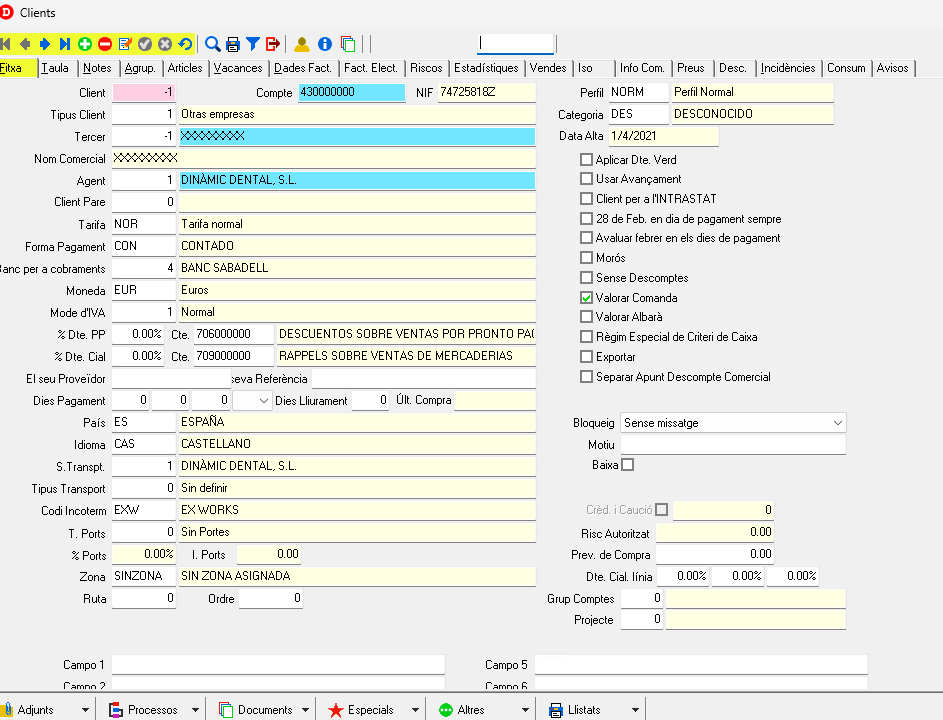Open the search magnifier tool
943x720 pixels.
click(x=212, y=44)
